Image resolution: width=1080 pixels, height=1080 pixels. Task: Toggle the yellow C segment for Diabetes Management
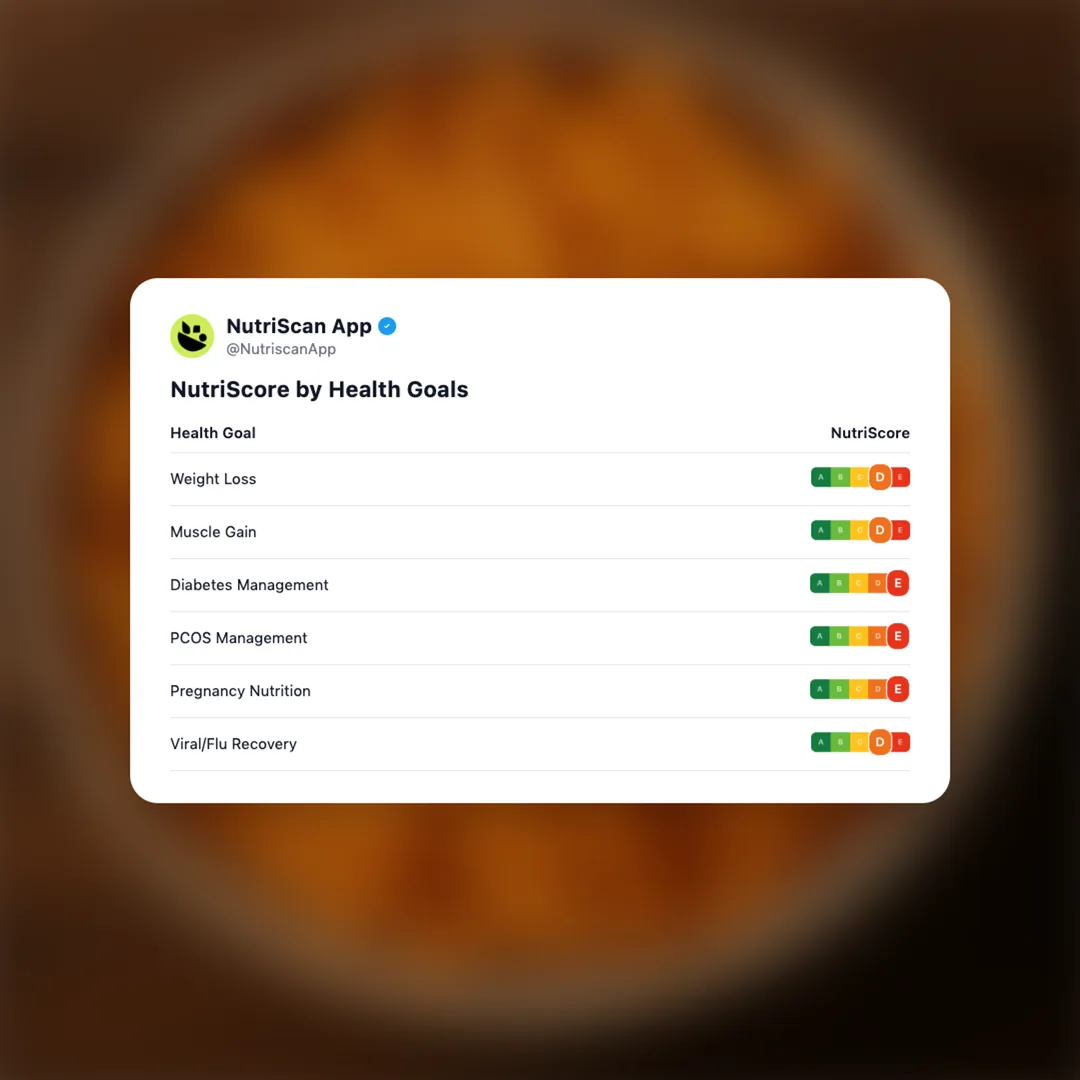859,583
